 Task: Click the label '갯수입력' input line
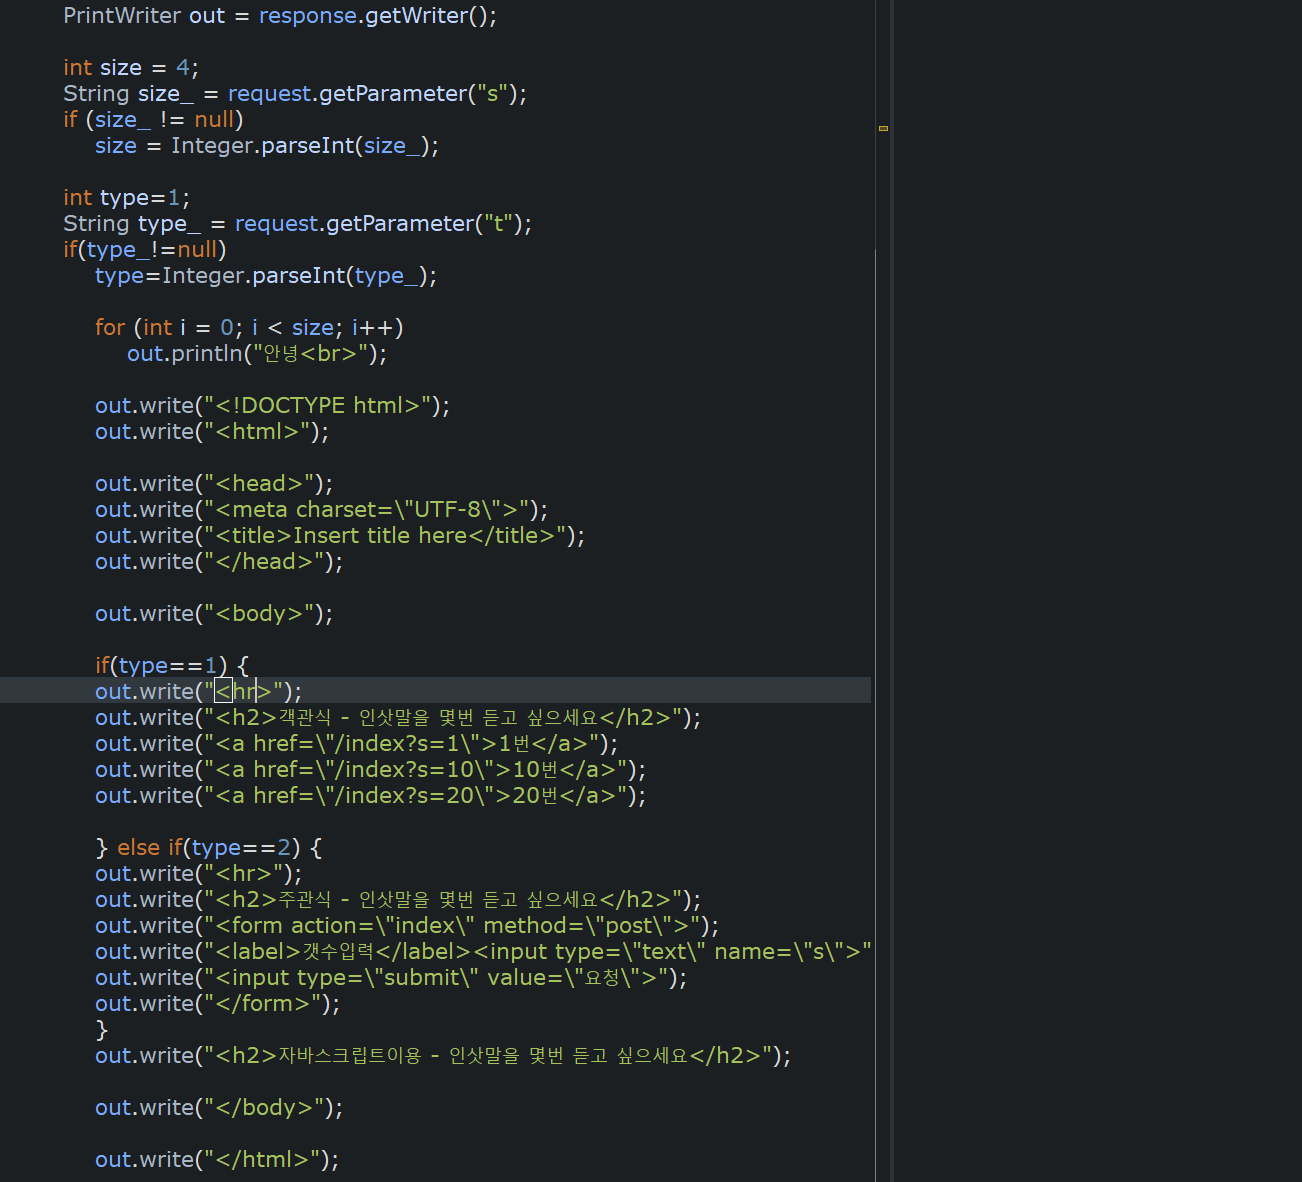(x=483, y=952)
